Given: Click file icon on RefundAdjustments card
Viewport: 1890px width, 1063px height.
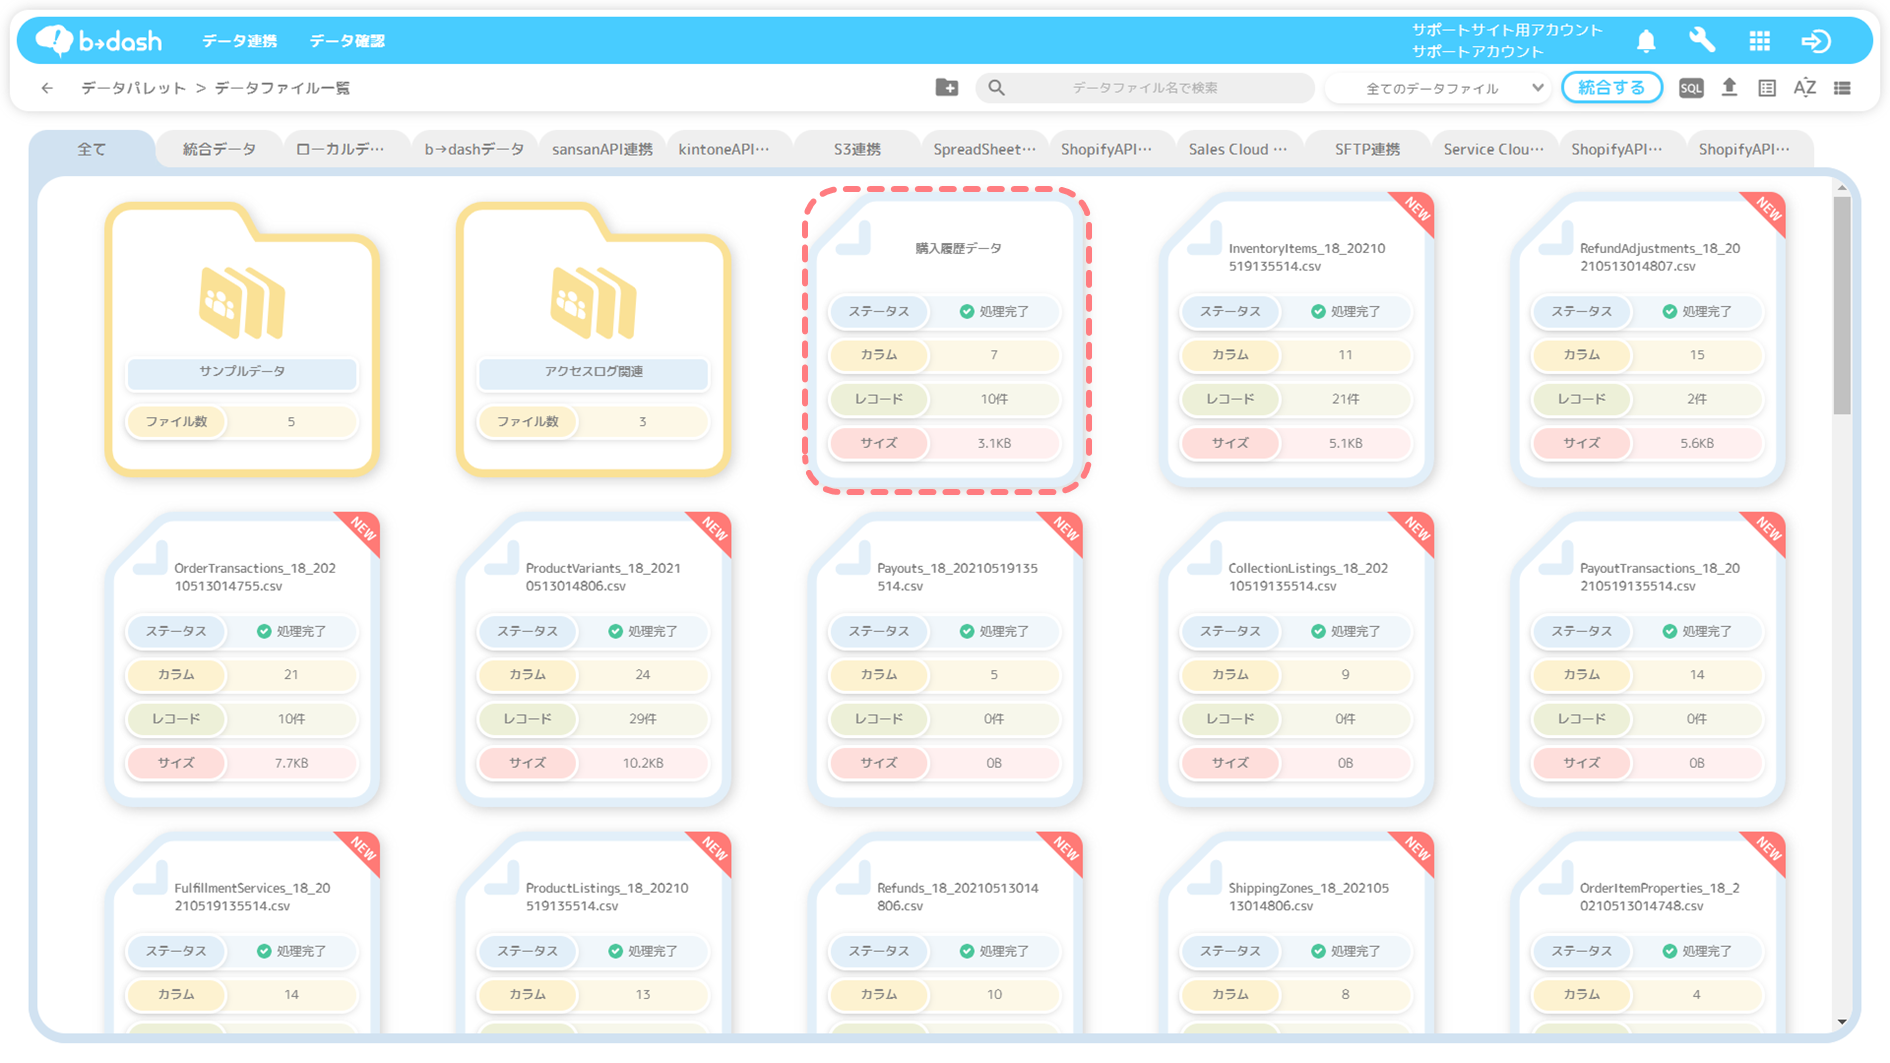Looking at the screenshot, I should [x=1555, y=238].
